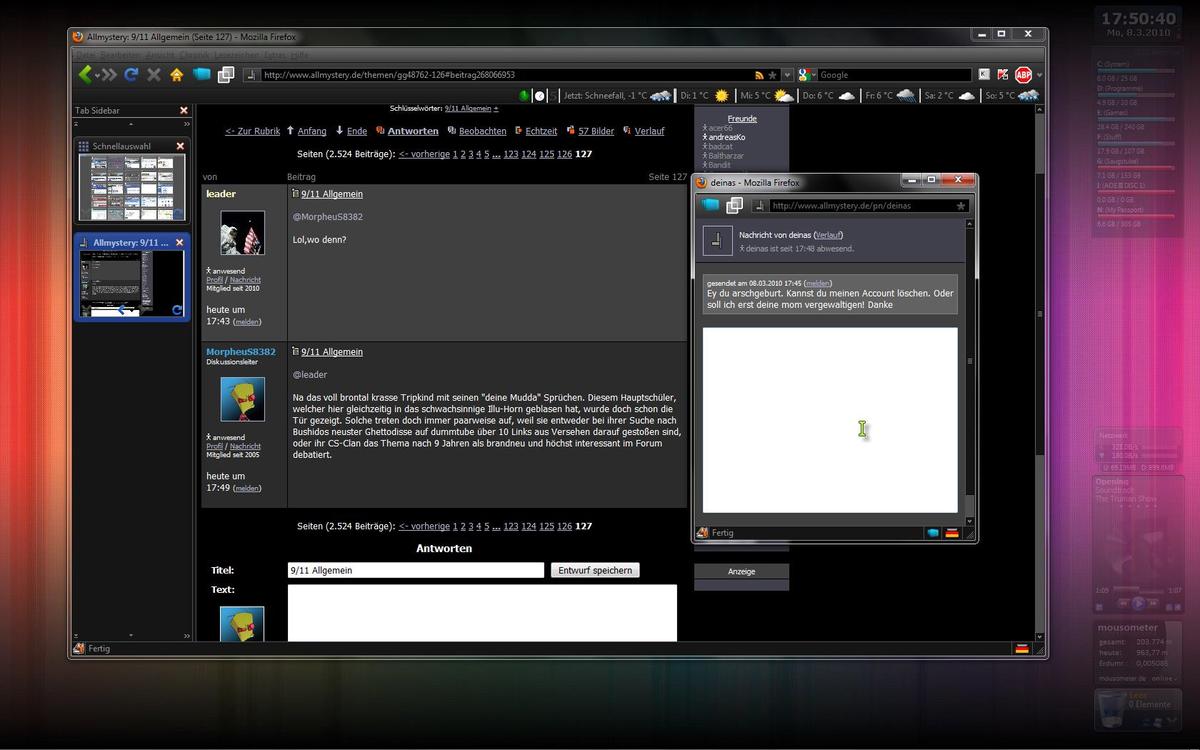
Task: Click play/pause on desktop music widget
Action: (x=1138, y=603)
